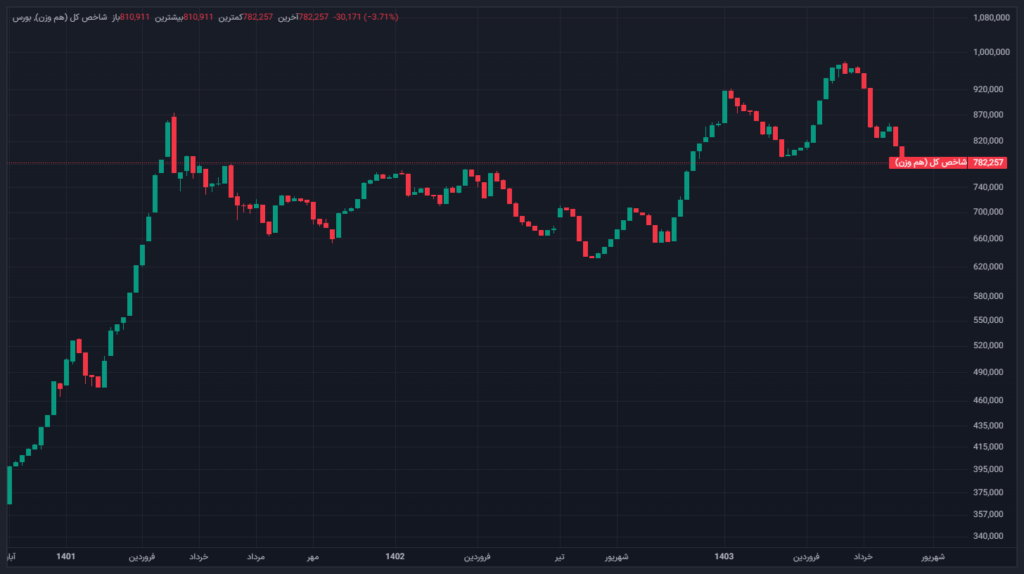Image resolution: width=1024 pixels, height=574 pixels.
Task: Click the 700,000 price axis label
Action: coord(988,212)
